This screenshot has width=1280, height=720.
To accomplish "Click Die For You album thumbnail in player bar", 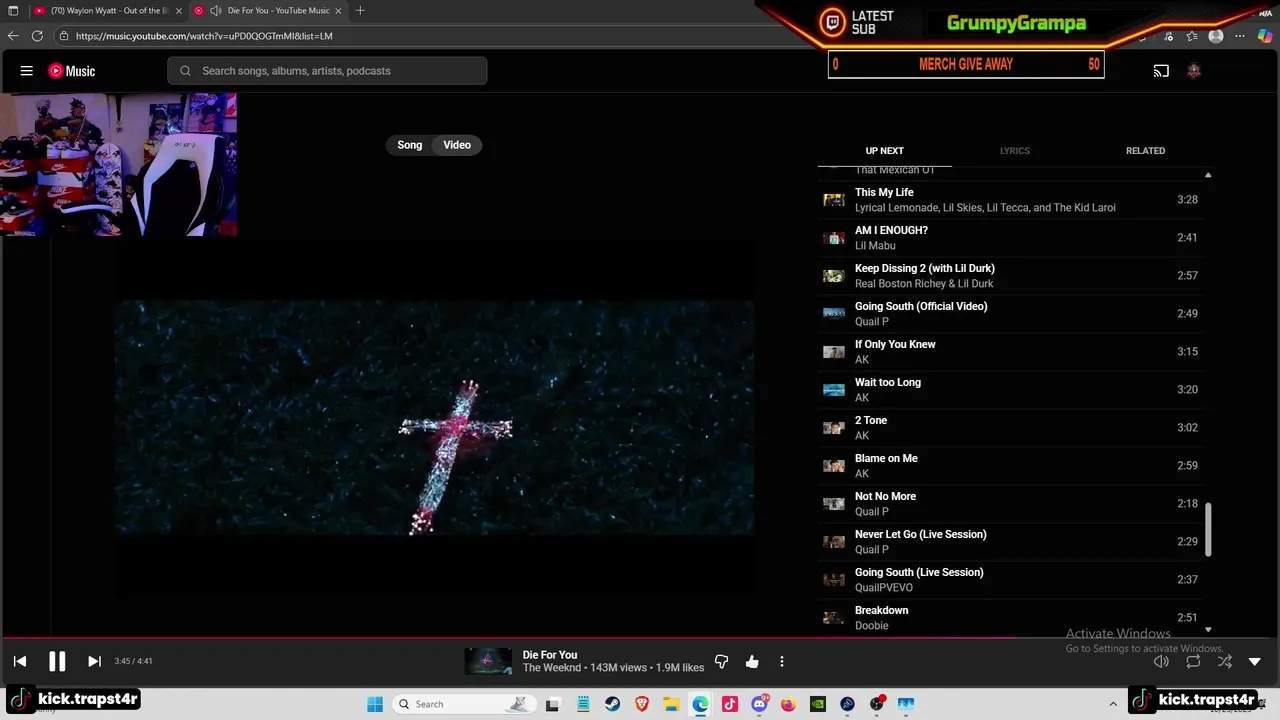I will click(488, 661).
